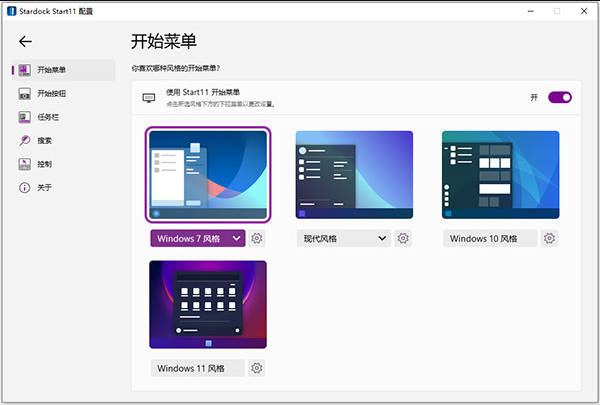Image resolution: width=600 pixels, height=405 pixels.
Task: Open settings gear for Windows 11 style
Action: (257, 368)
